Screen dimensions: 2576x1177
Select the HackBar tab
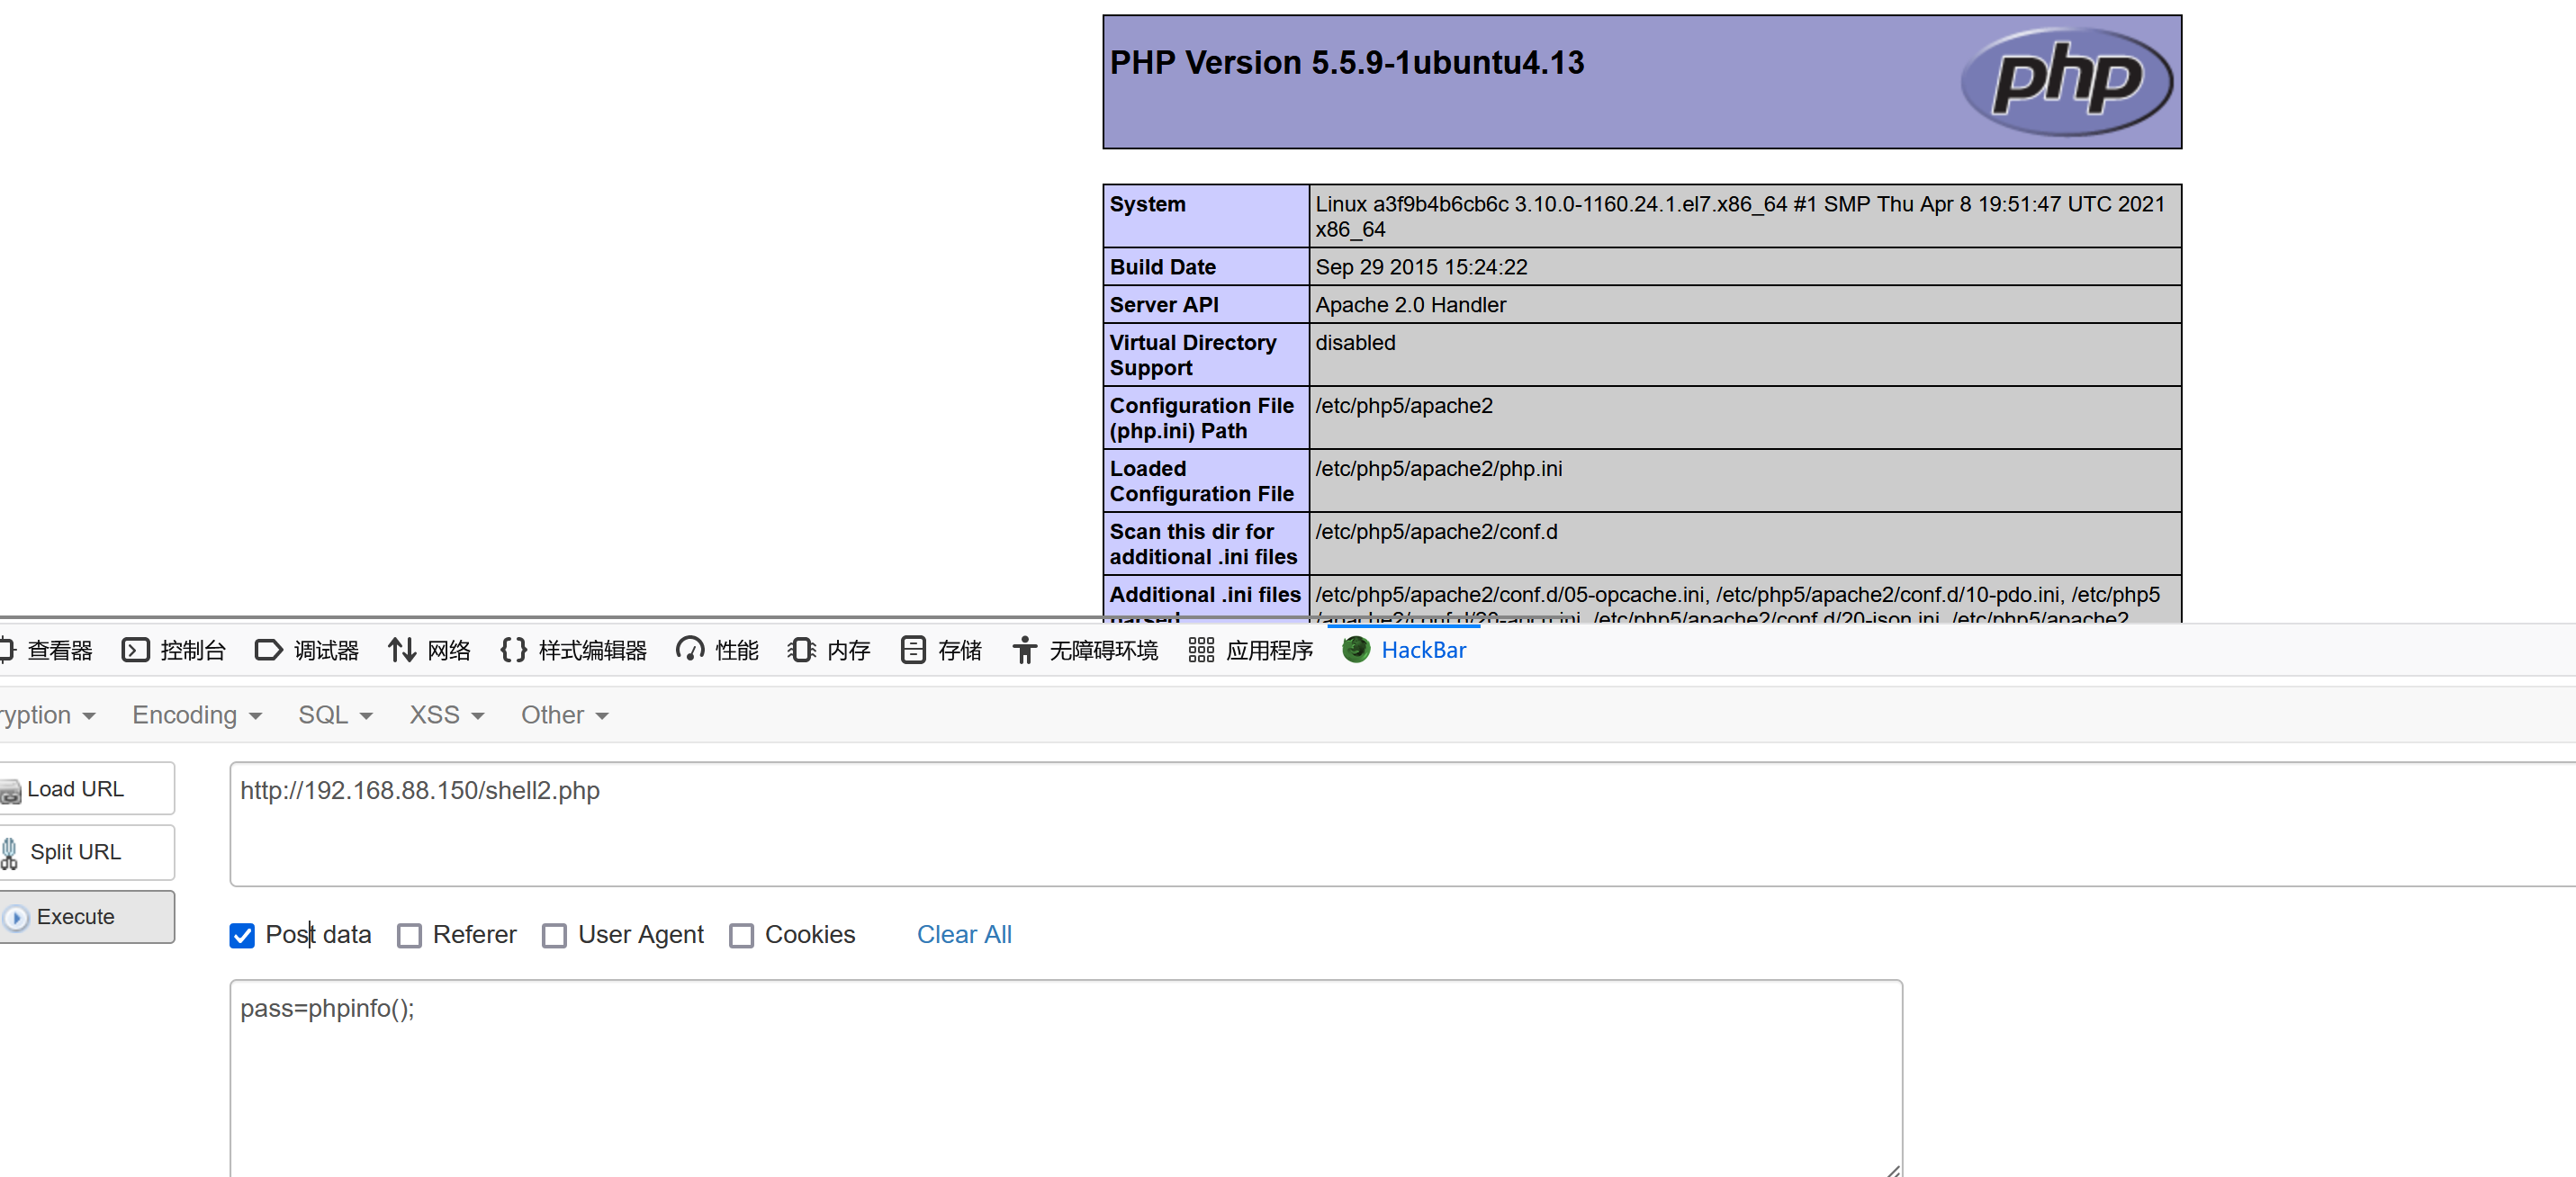1404,650
